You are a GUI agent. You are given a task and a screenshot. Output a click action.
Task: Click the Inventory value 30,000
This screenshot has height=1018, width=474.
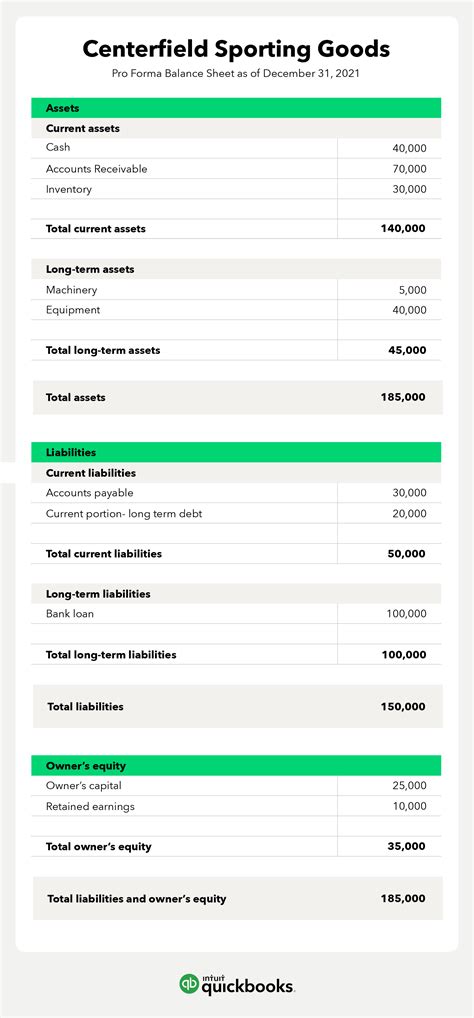pyautogui.click(x=409, y=190)
